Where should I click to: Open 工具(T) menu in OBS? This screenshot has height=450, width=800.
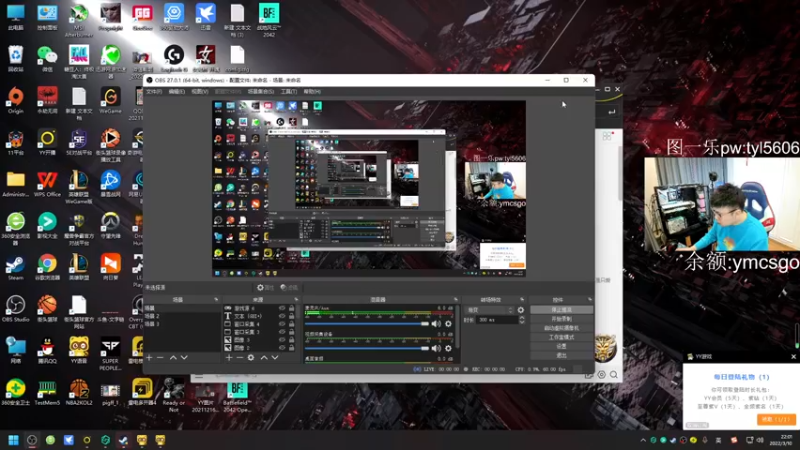(289, 91)
